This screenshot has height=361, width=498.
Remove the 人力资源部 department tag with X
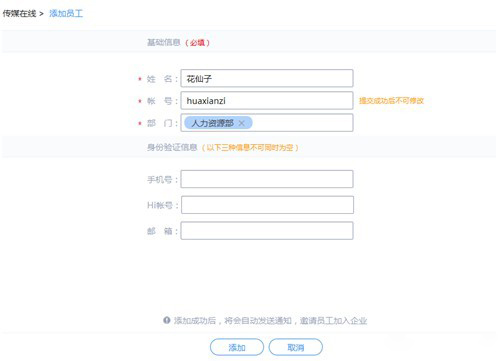242,123
